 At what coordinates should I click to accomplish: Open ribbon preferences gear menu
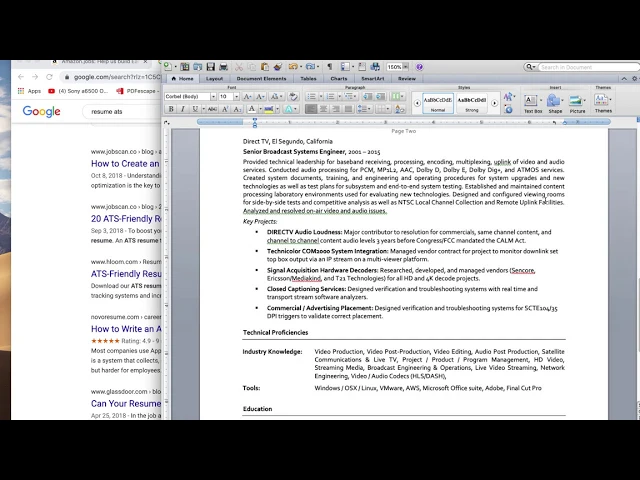(x=635, y=78)
